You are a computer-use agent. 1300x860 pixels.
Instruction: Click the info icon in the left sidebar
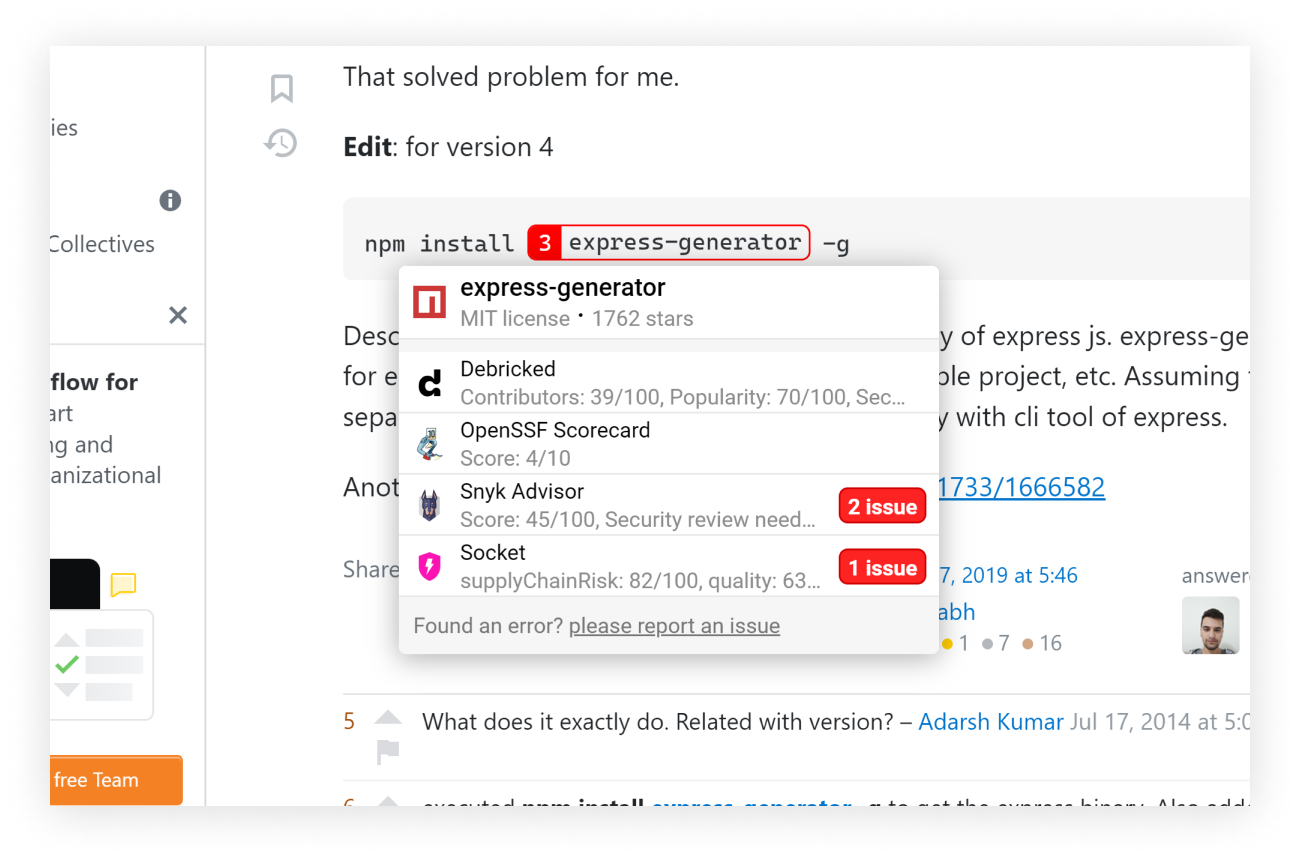[170, 200]
